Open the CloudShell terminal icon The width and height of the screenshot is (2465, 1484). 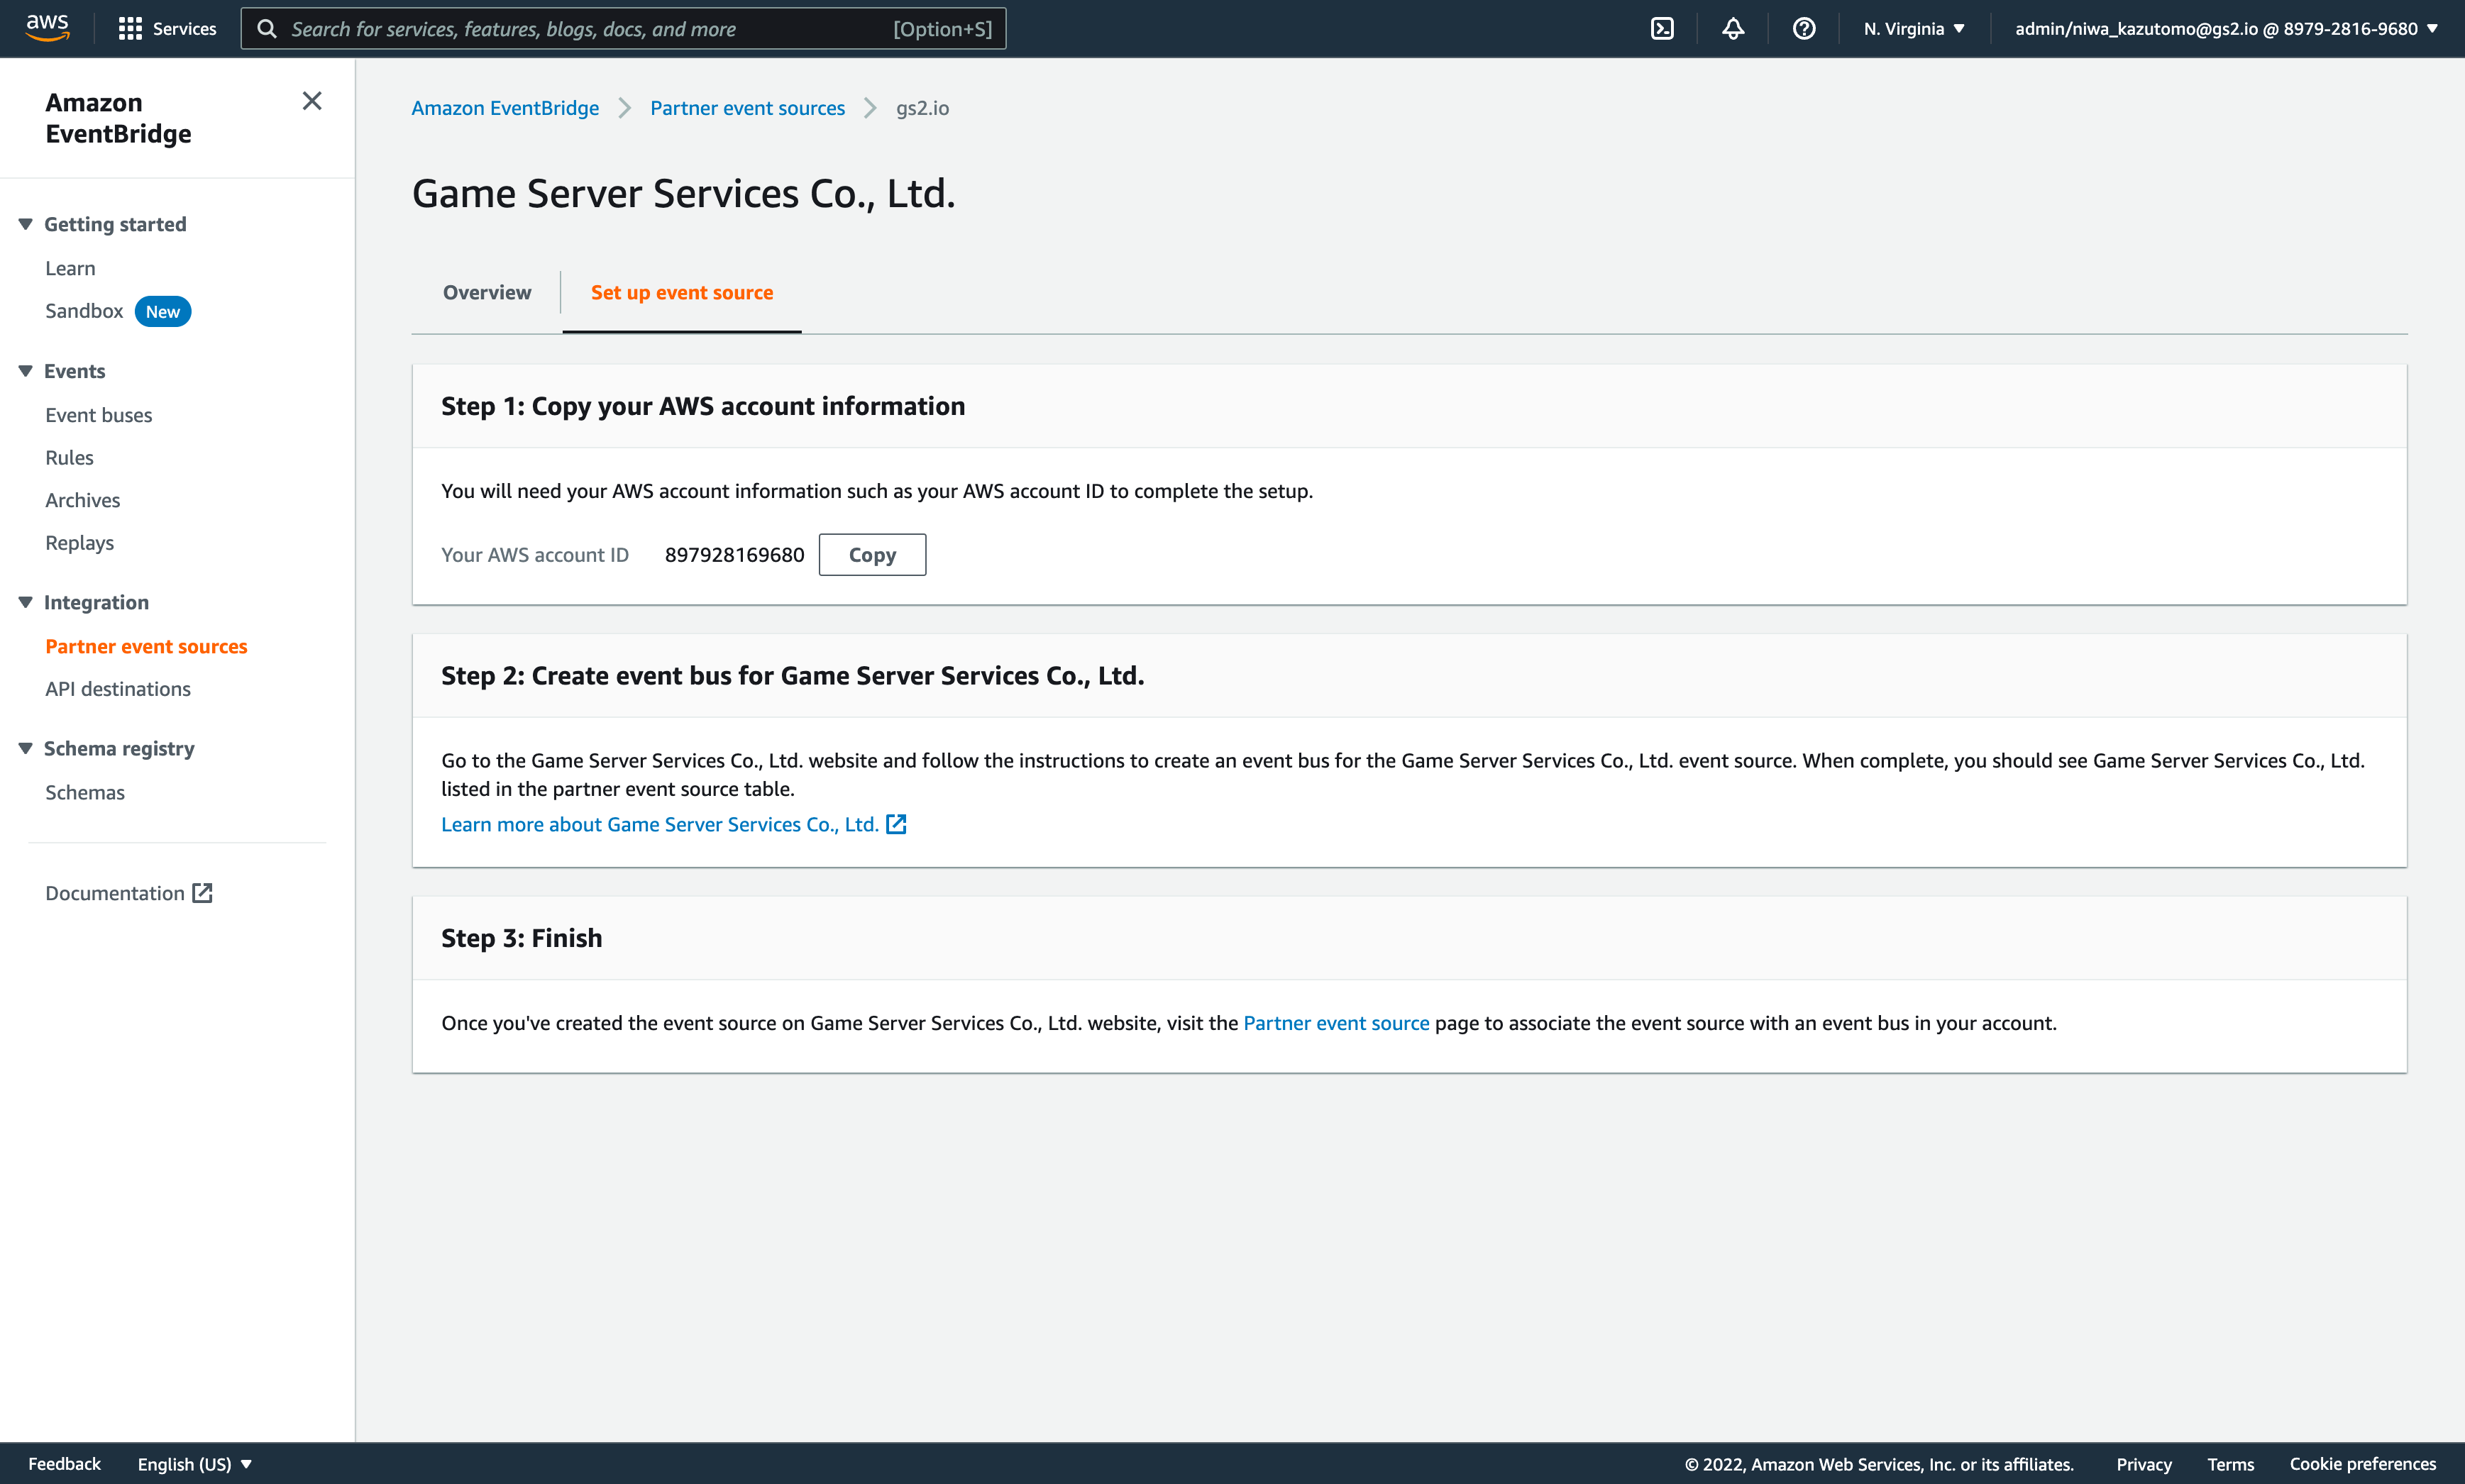(x=1662, y=29)
